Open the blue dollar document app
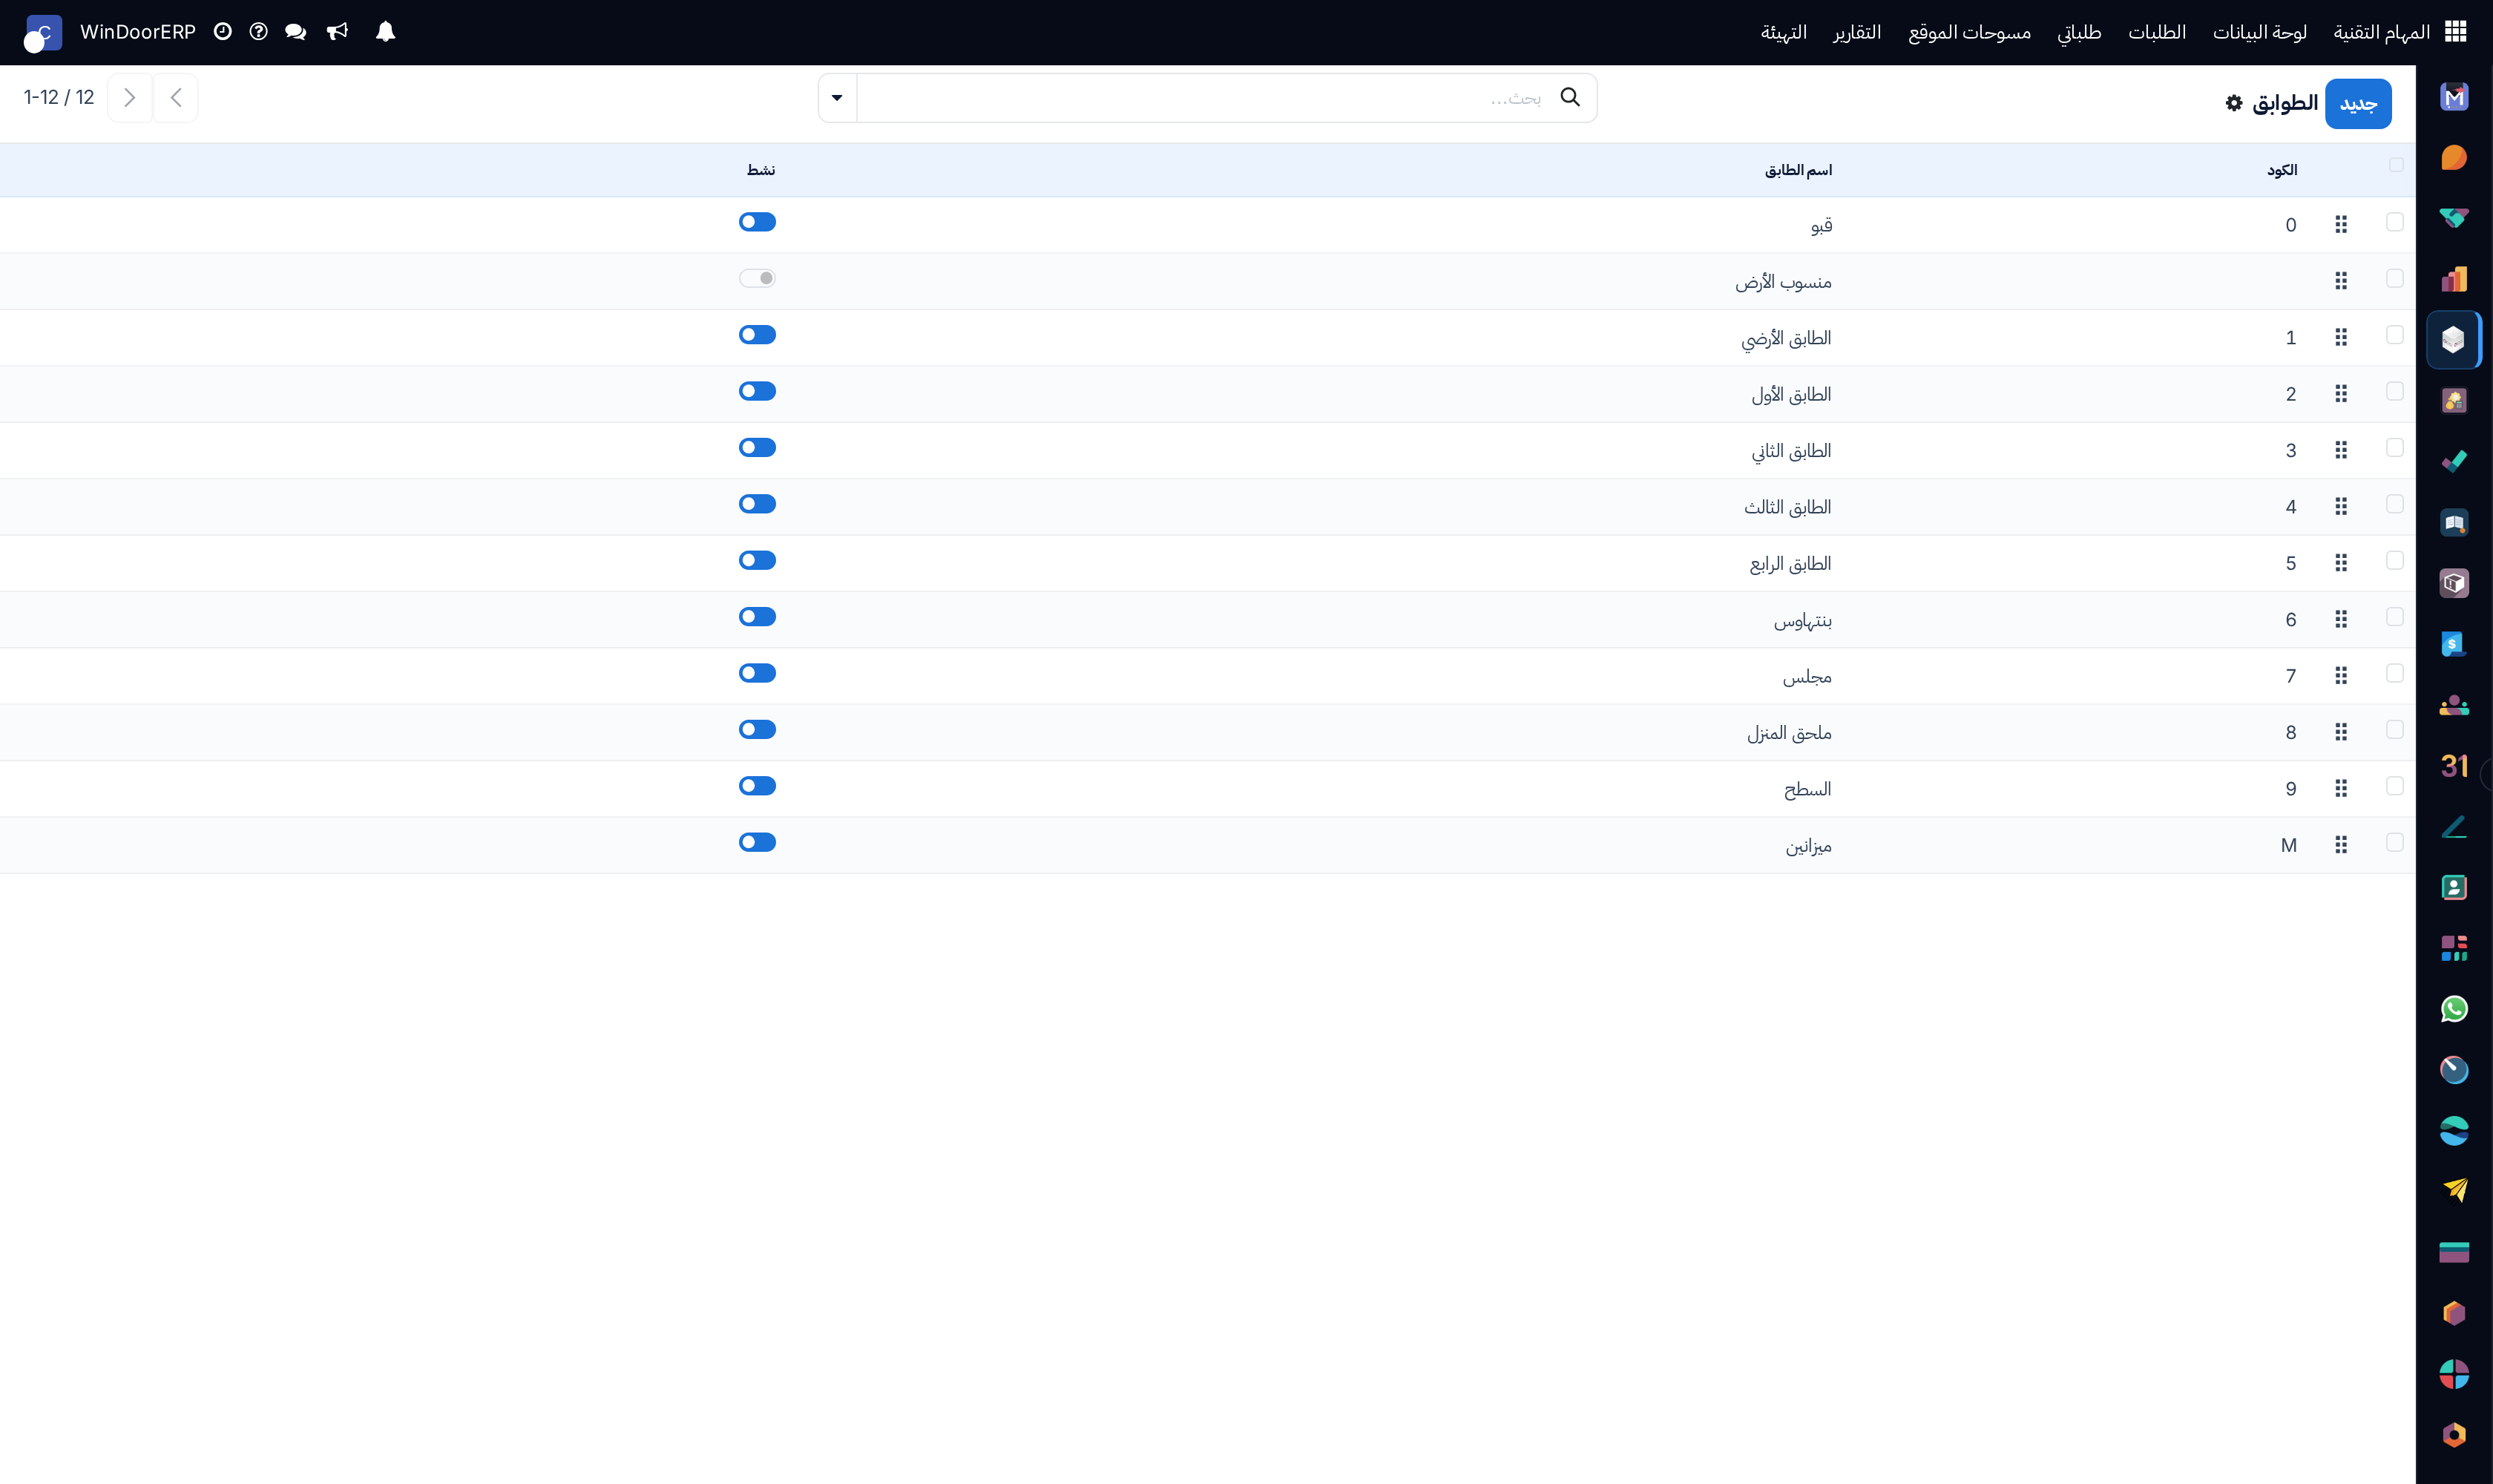Viewport: 2493px width, 1484px height. click(x=2453, y=644)
